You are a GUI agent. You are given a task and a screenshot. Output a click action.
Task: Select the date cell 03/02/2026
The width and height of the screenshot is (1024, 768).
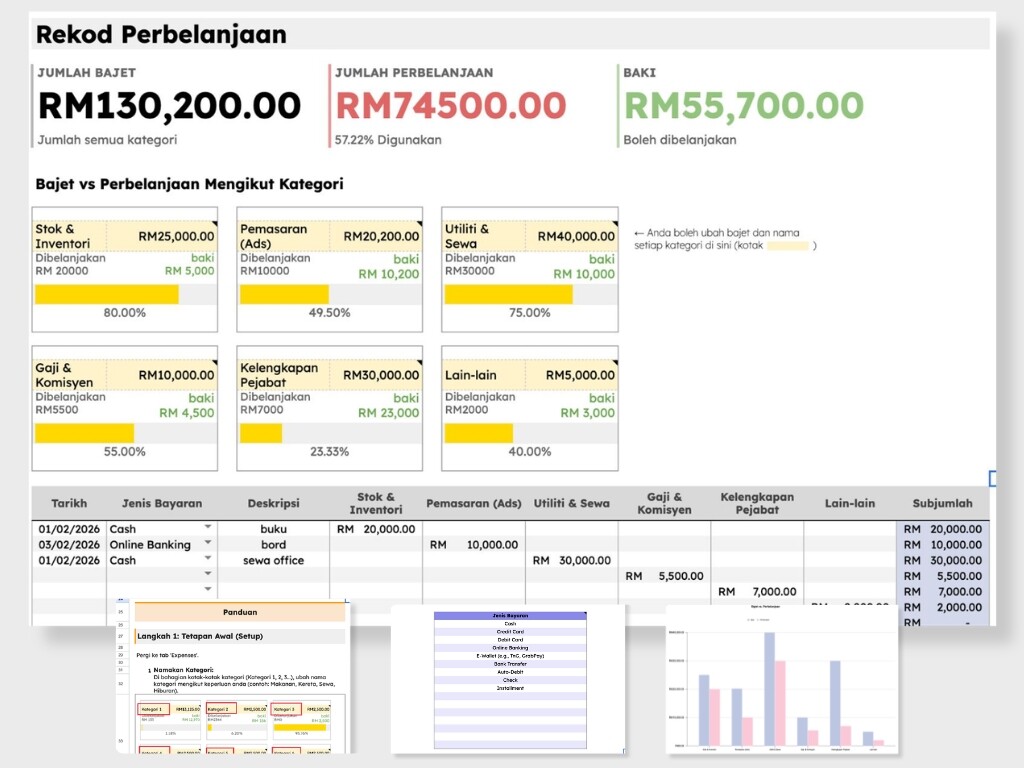tap(69, 545)
